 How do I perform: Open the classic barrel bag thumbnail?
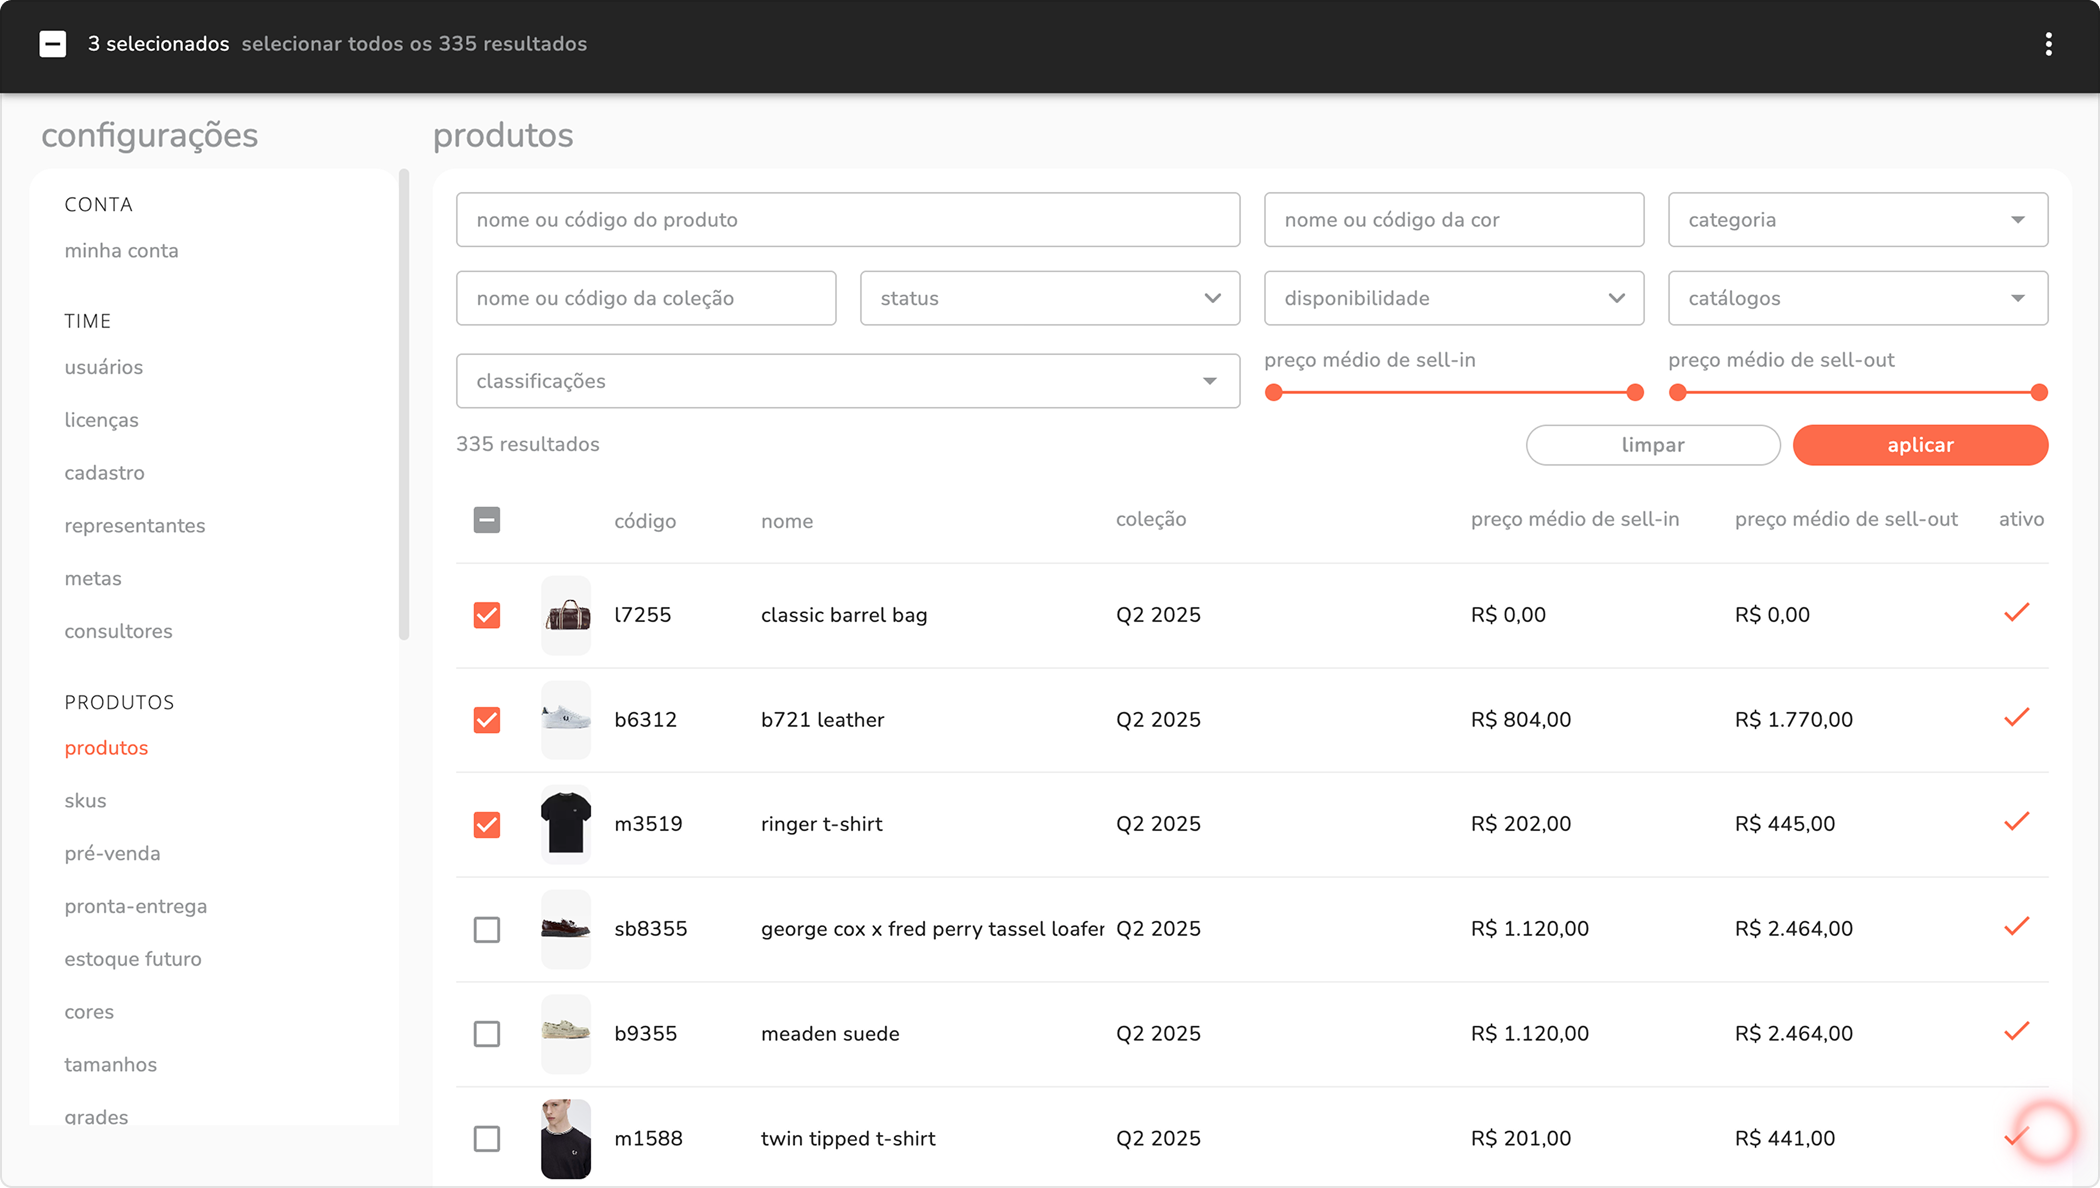point(566,615)
